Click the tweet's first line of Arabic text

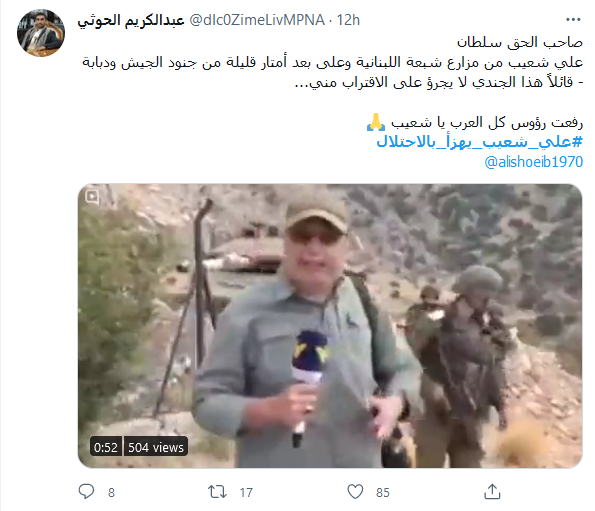point(520,42)
